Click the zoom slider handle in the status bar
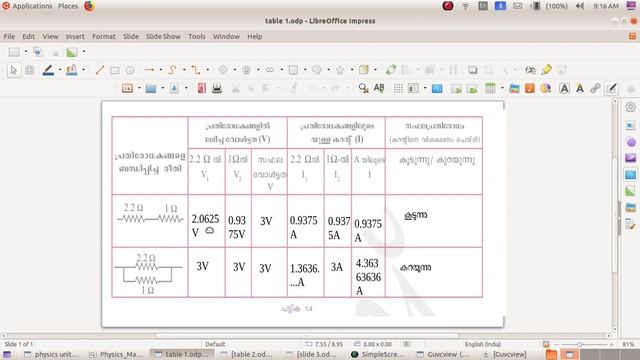This screenshot has height=360, width=640. (x=579, y=344)
